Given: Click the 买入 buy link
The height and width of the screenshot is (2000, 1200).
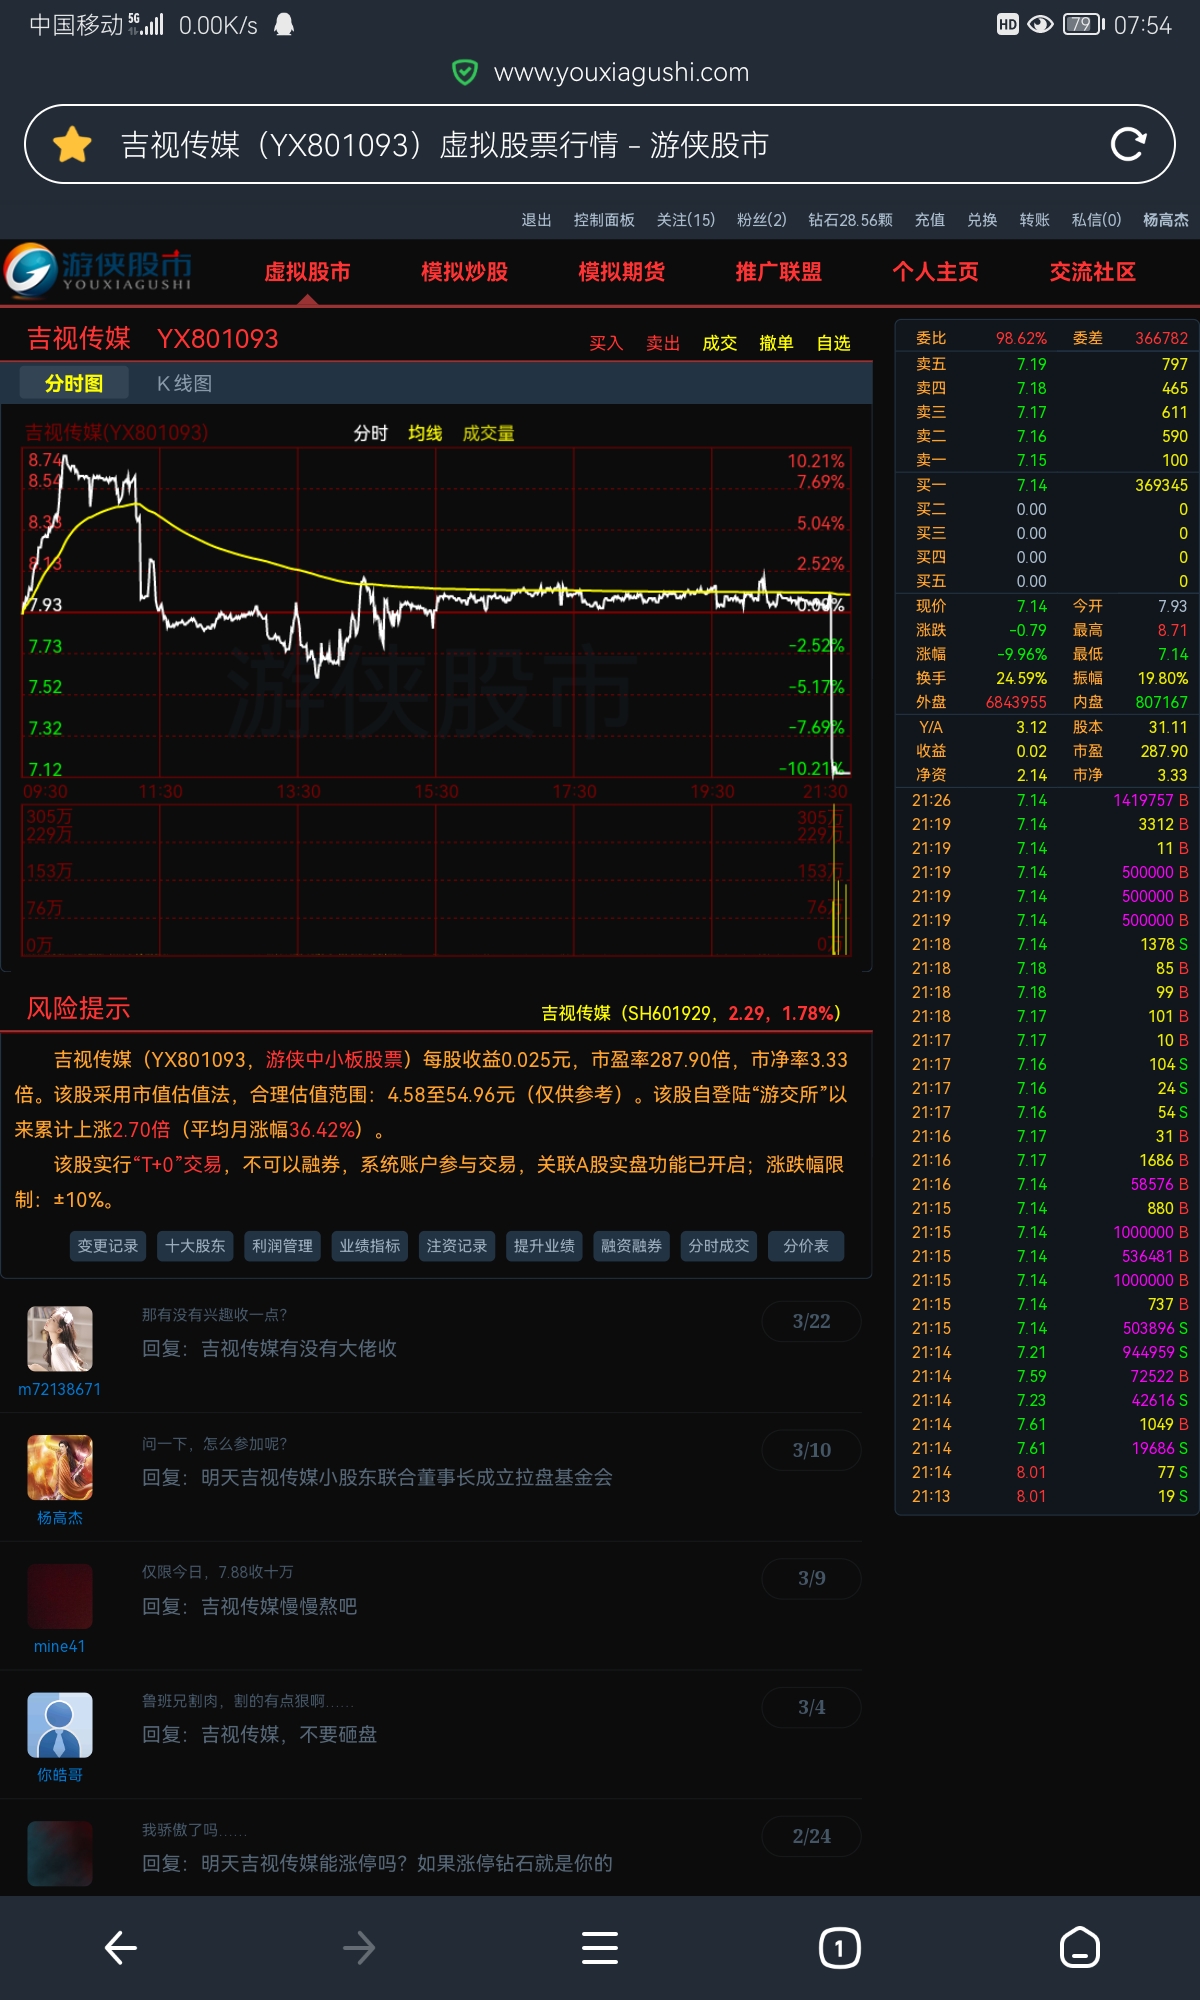Looking at the screenshot, I should click(606, 343).
